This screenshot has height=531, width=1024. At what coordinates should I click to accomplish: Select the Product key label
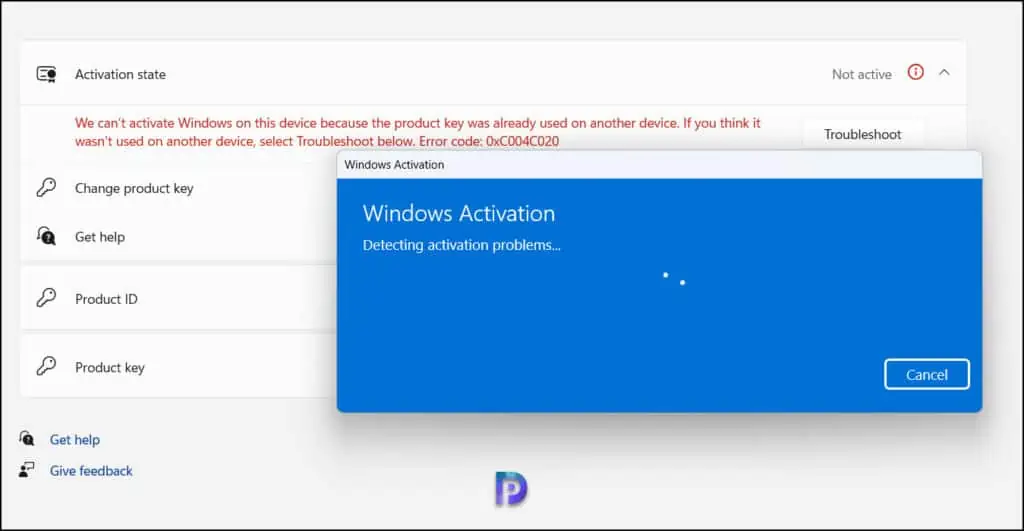110,367
